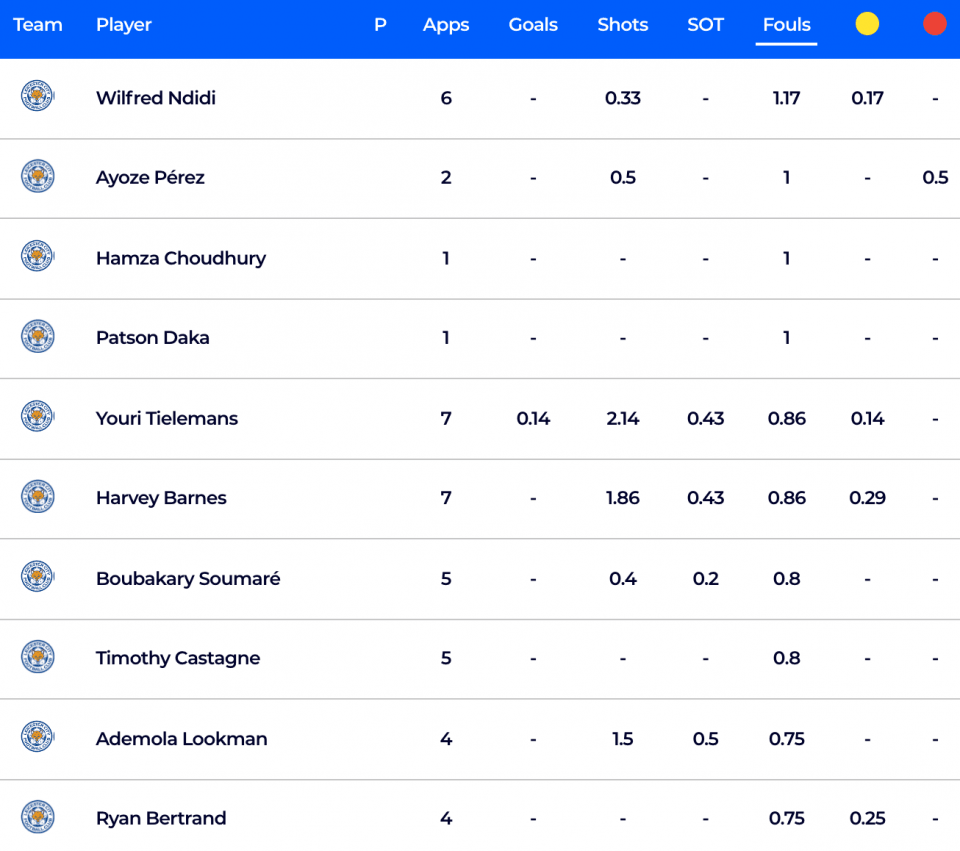Sort table by Fouls column
Screen dimensions: 960x851
click(786, 24)
